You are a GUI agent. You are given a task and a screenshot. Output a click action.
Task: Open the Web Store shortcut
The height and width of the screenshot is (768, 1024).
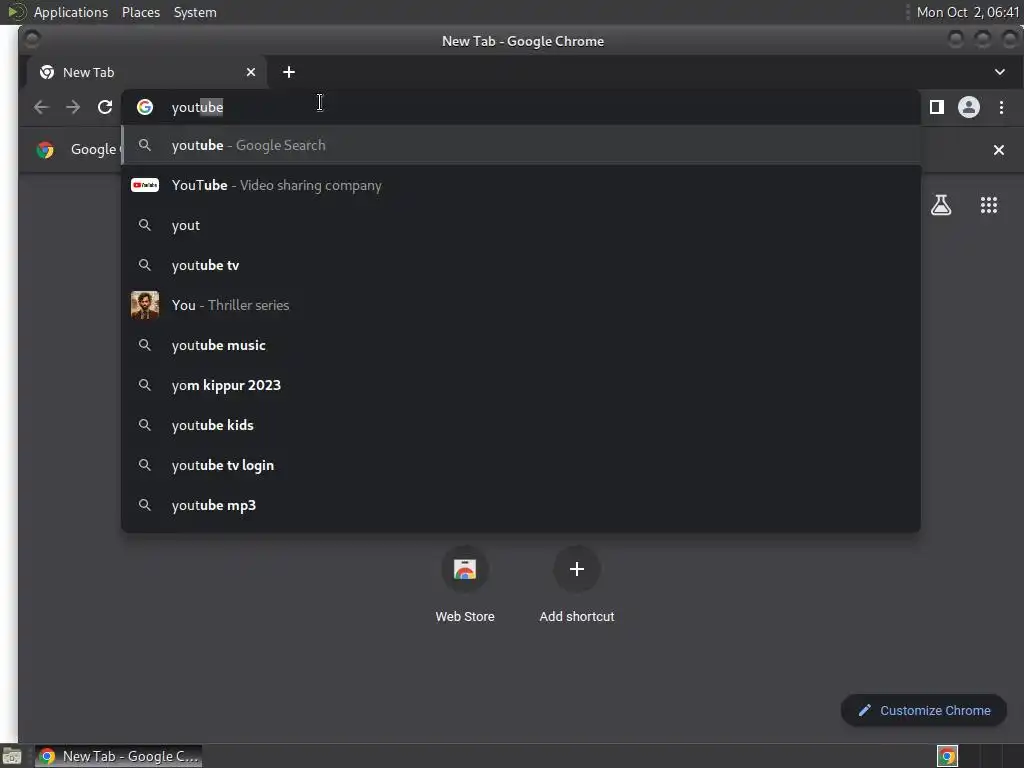click(465, 584)
